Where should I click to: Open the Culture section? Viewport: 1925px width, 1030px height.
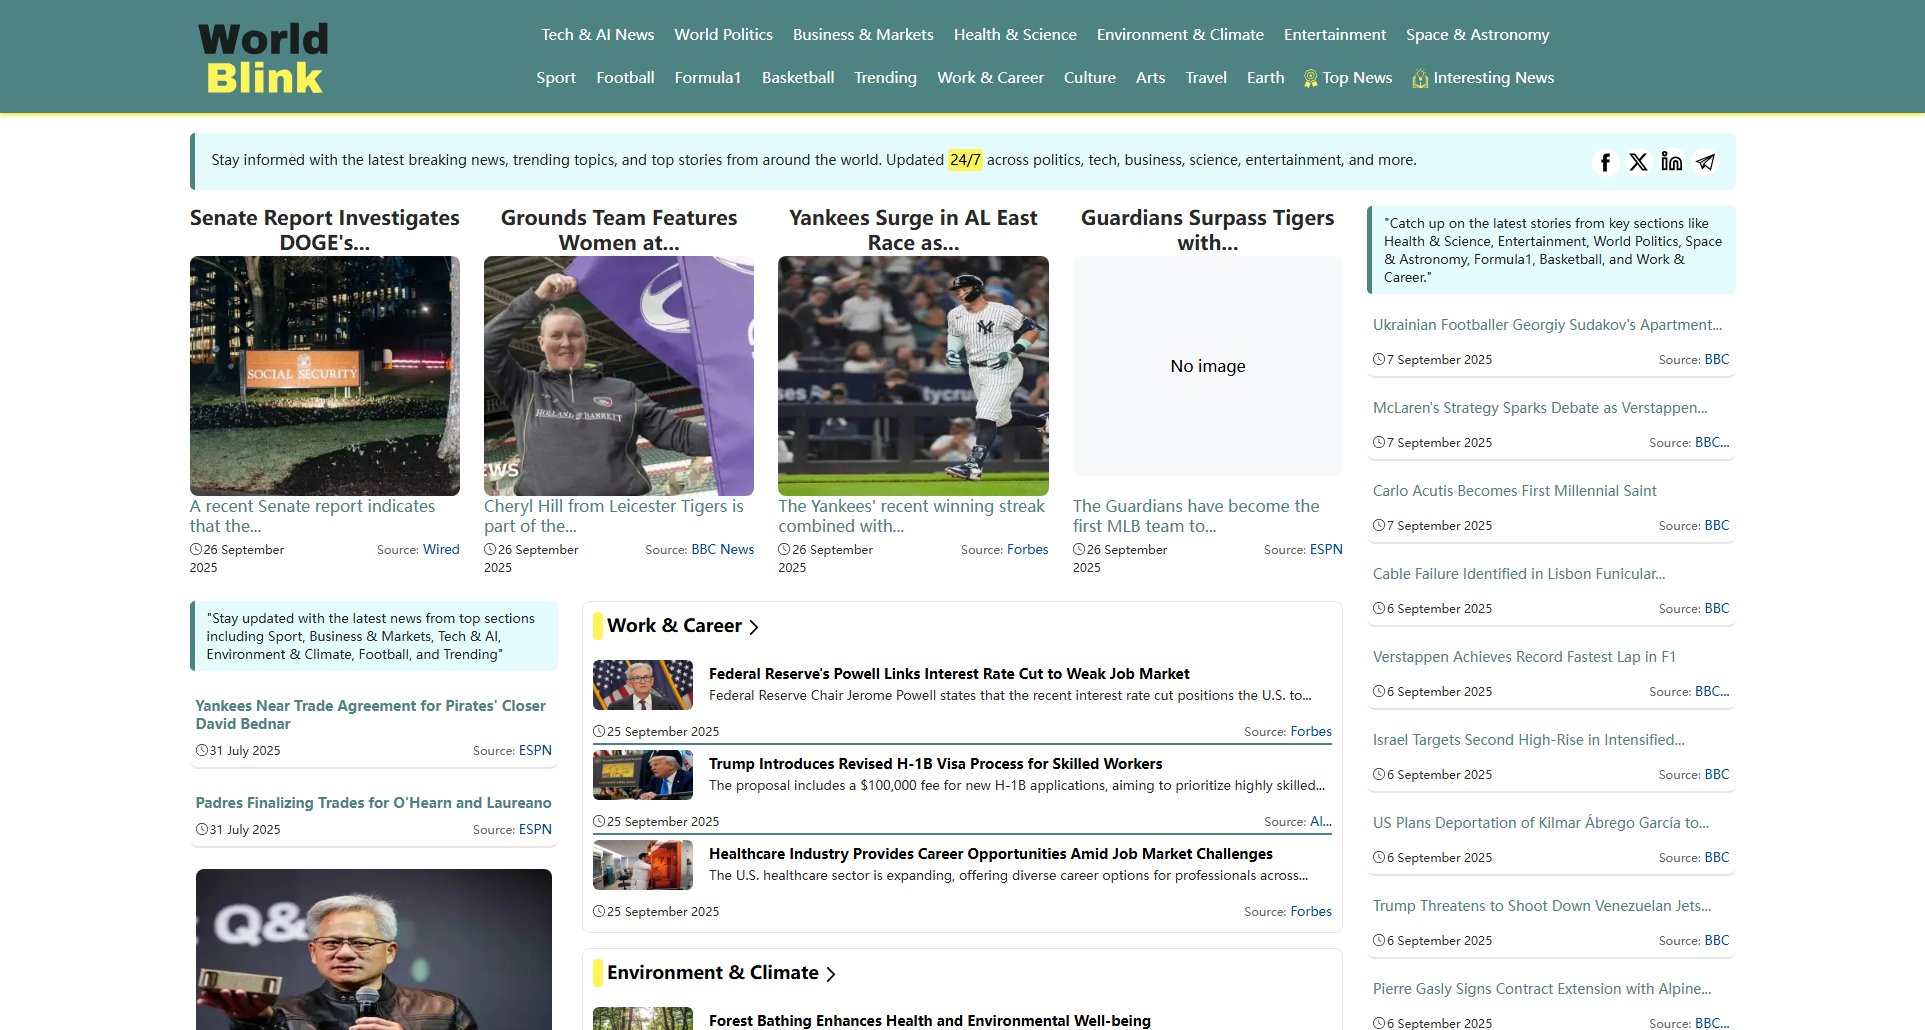click(1089, 78)
